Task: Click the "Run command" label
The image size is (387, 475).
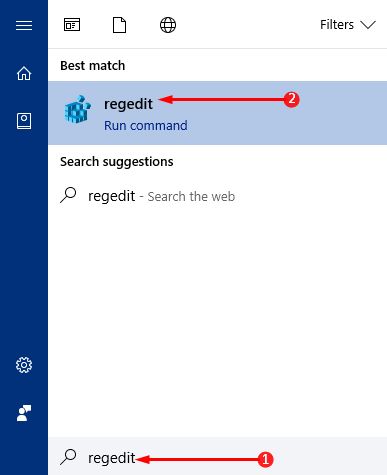Action: tap(146, 126)
